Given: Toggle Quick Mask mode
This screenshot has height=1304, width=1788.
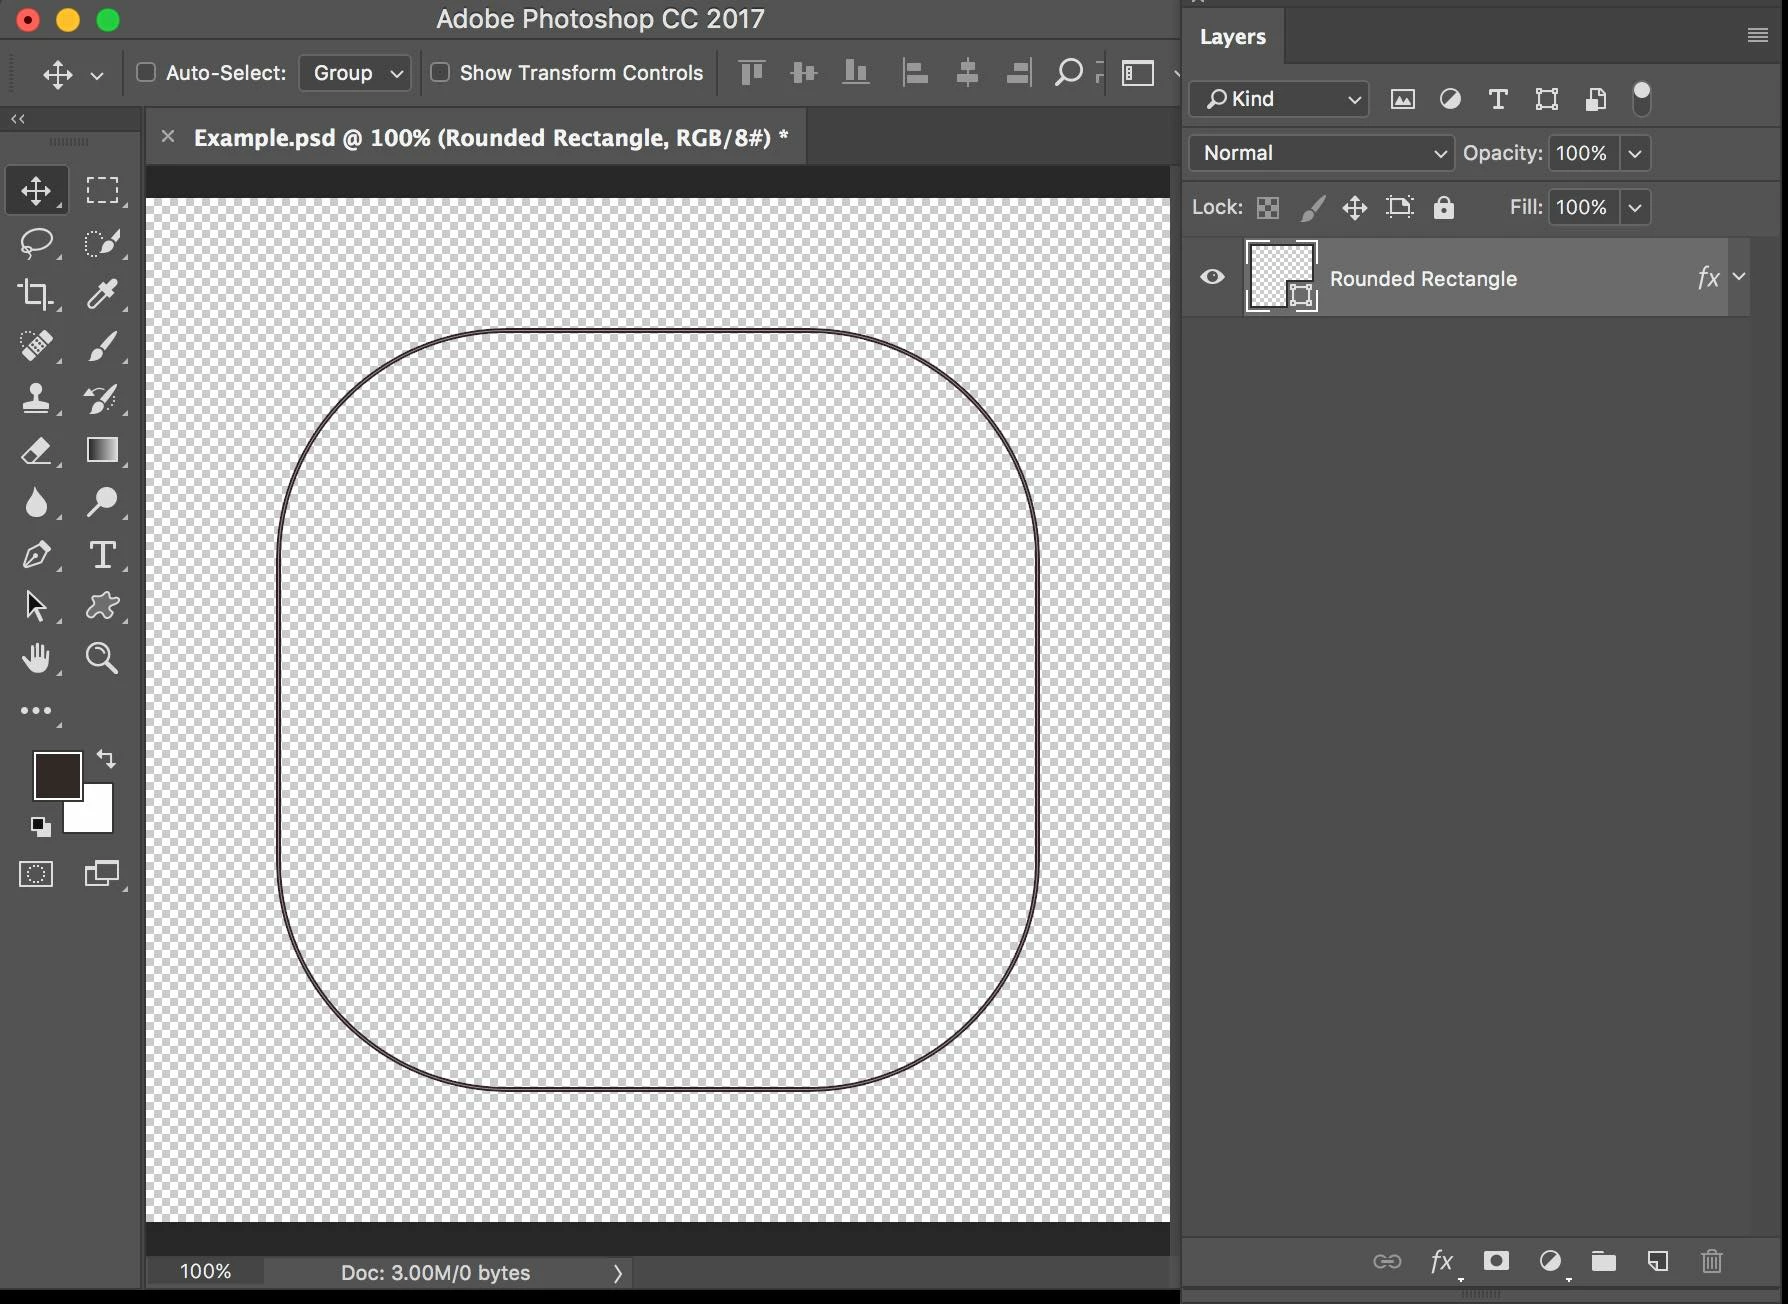Looking at the screenshot, I should [x=36, y=874].
